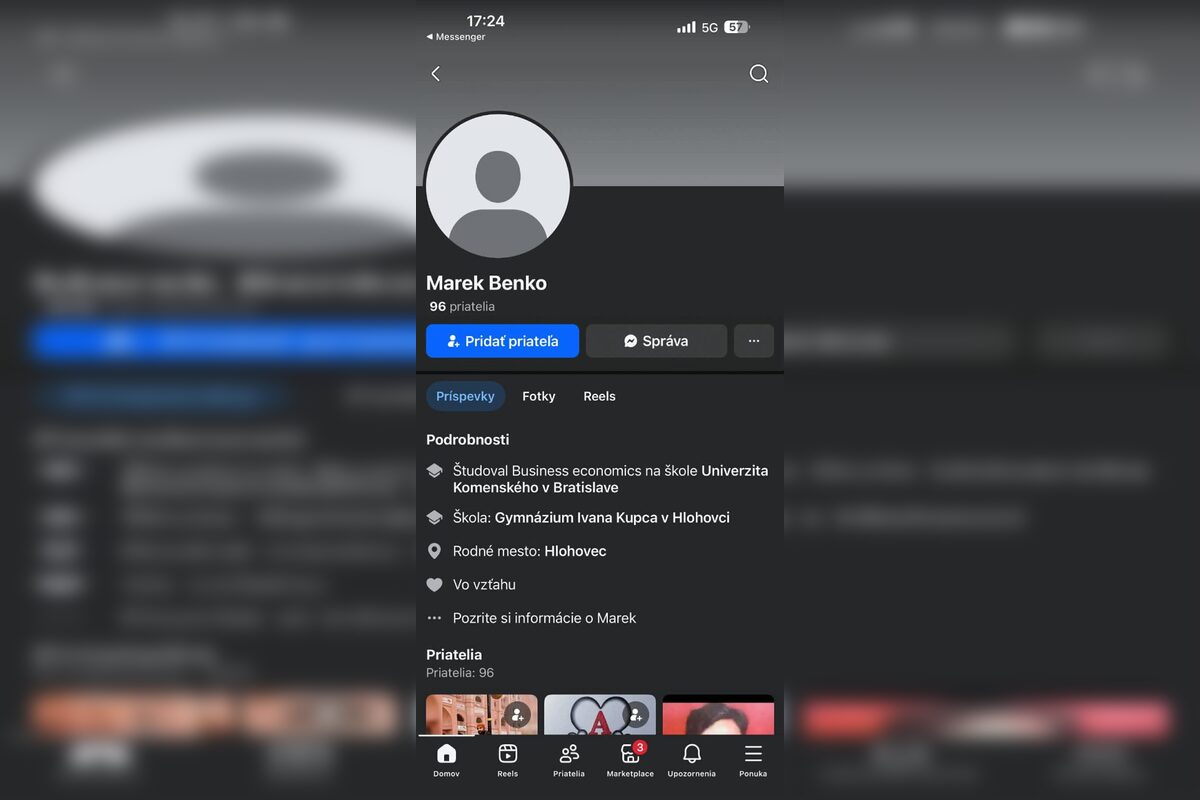Switch to the Fotky tab
The width and height of the screenshot is (1200, 800).
[538, 396]
